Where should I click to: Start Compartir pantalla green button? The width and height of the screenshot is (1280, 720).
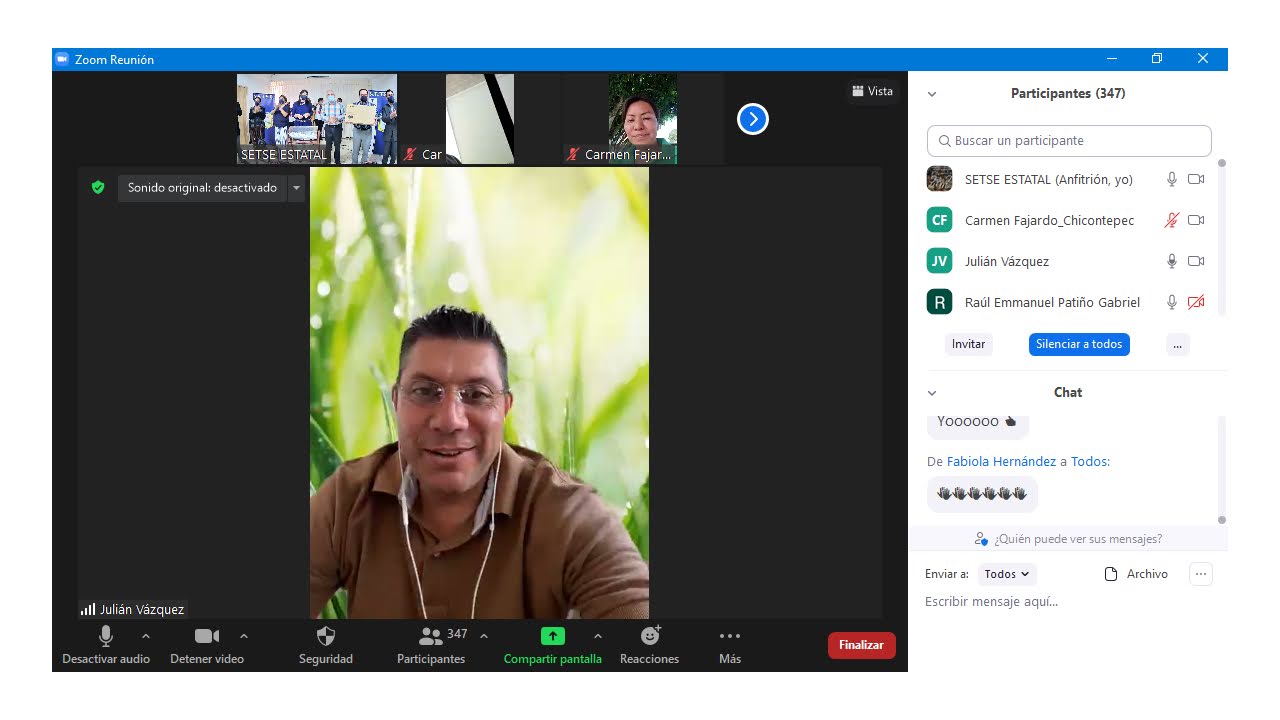(553, 644)
